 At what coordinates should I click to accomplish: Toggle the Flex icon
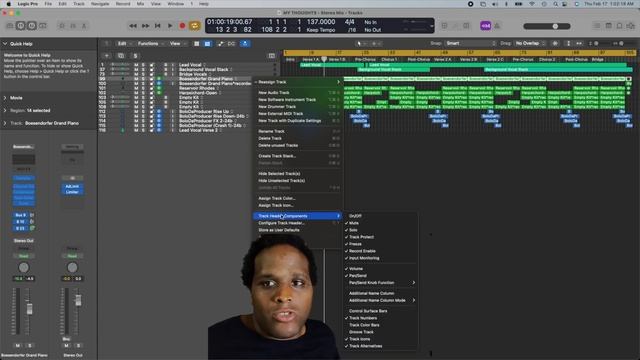point(231,44)
